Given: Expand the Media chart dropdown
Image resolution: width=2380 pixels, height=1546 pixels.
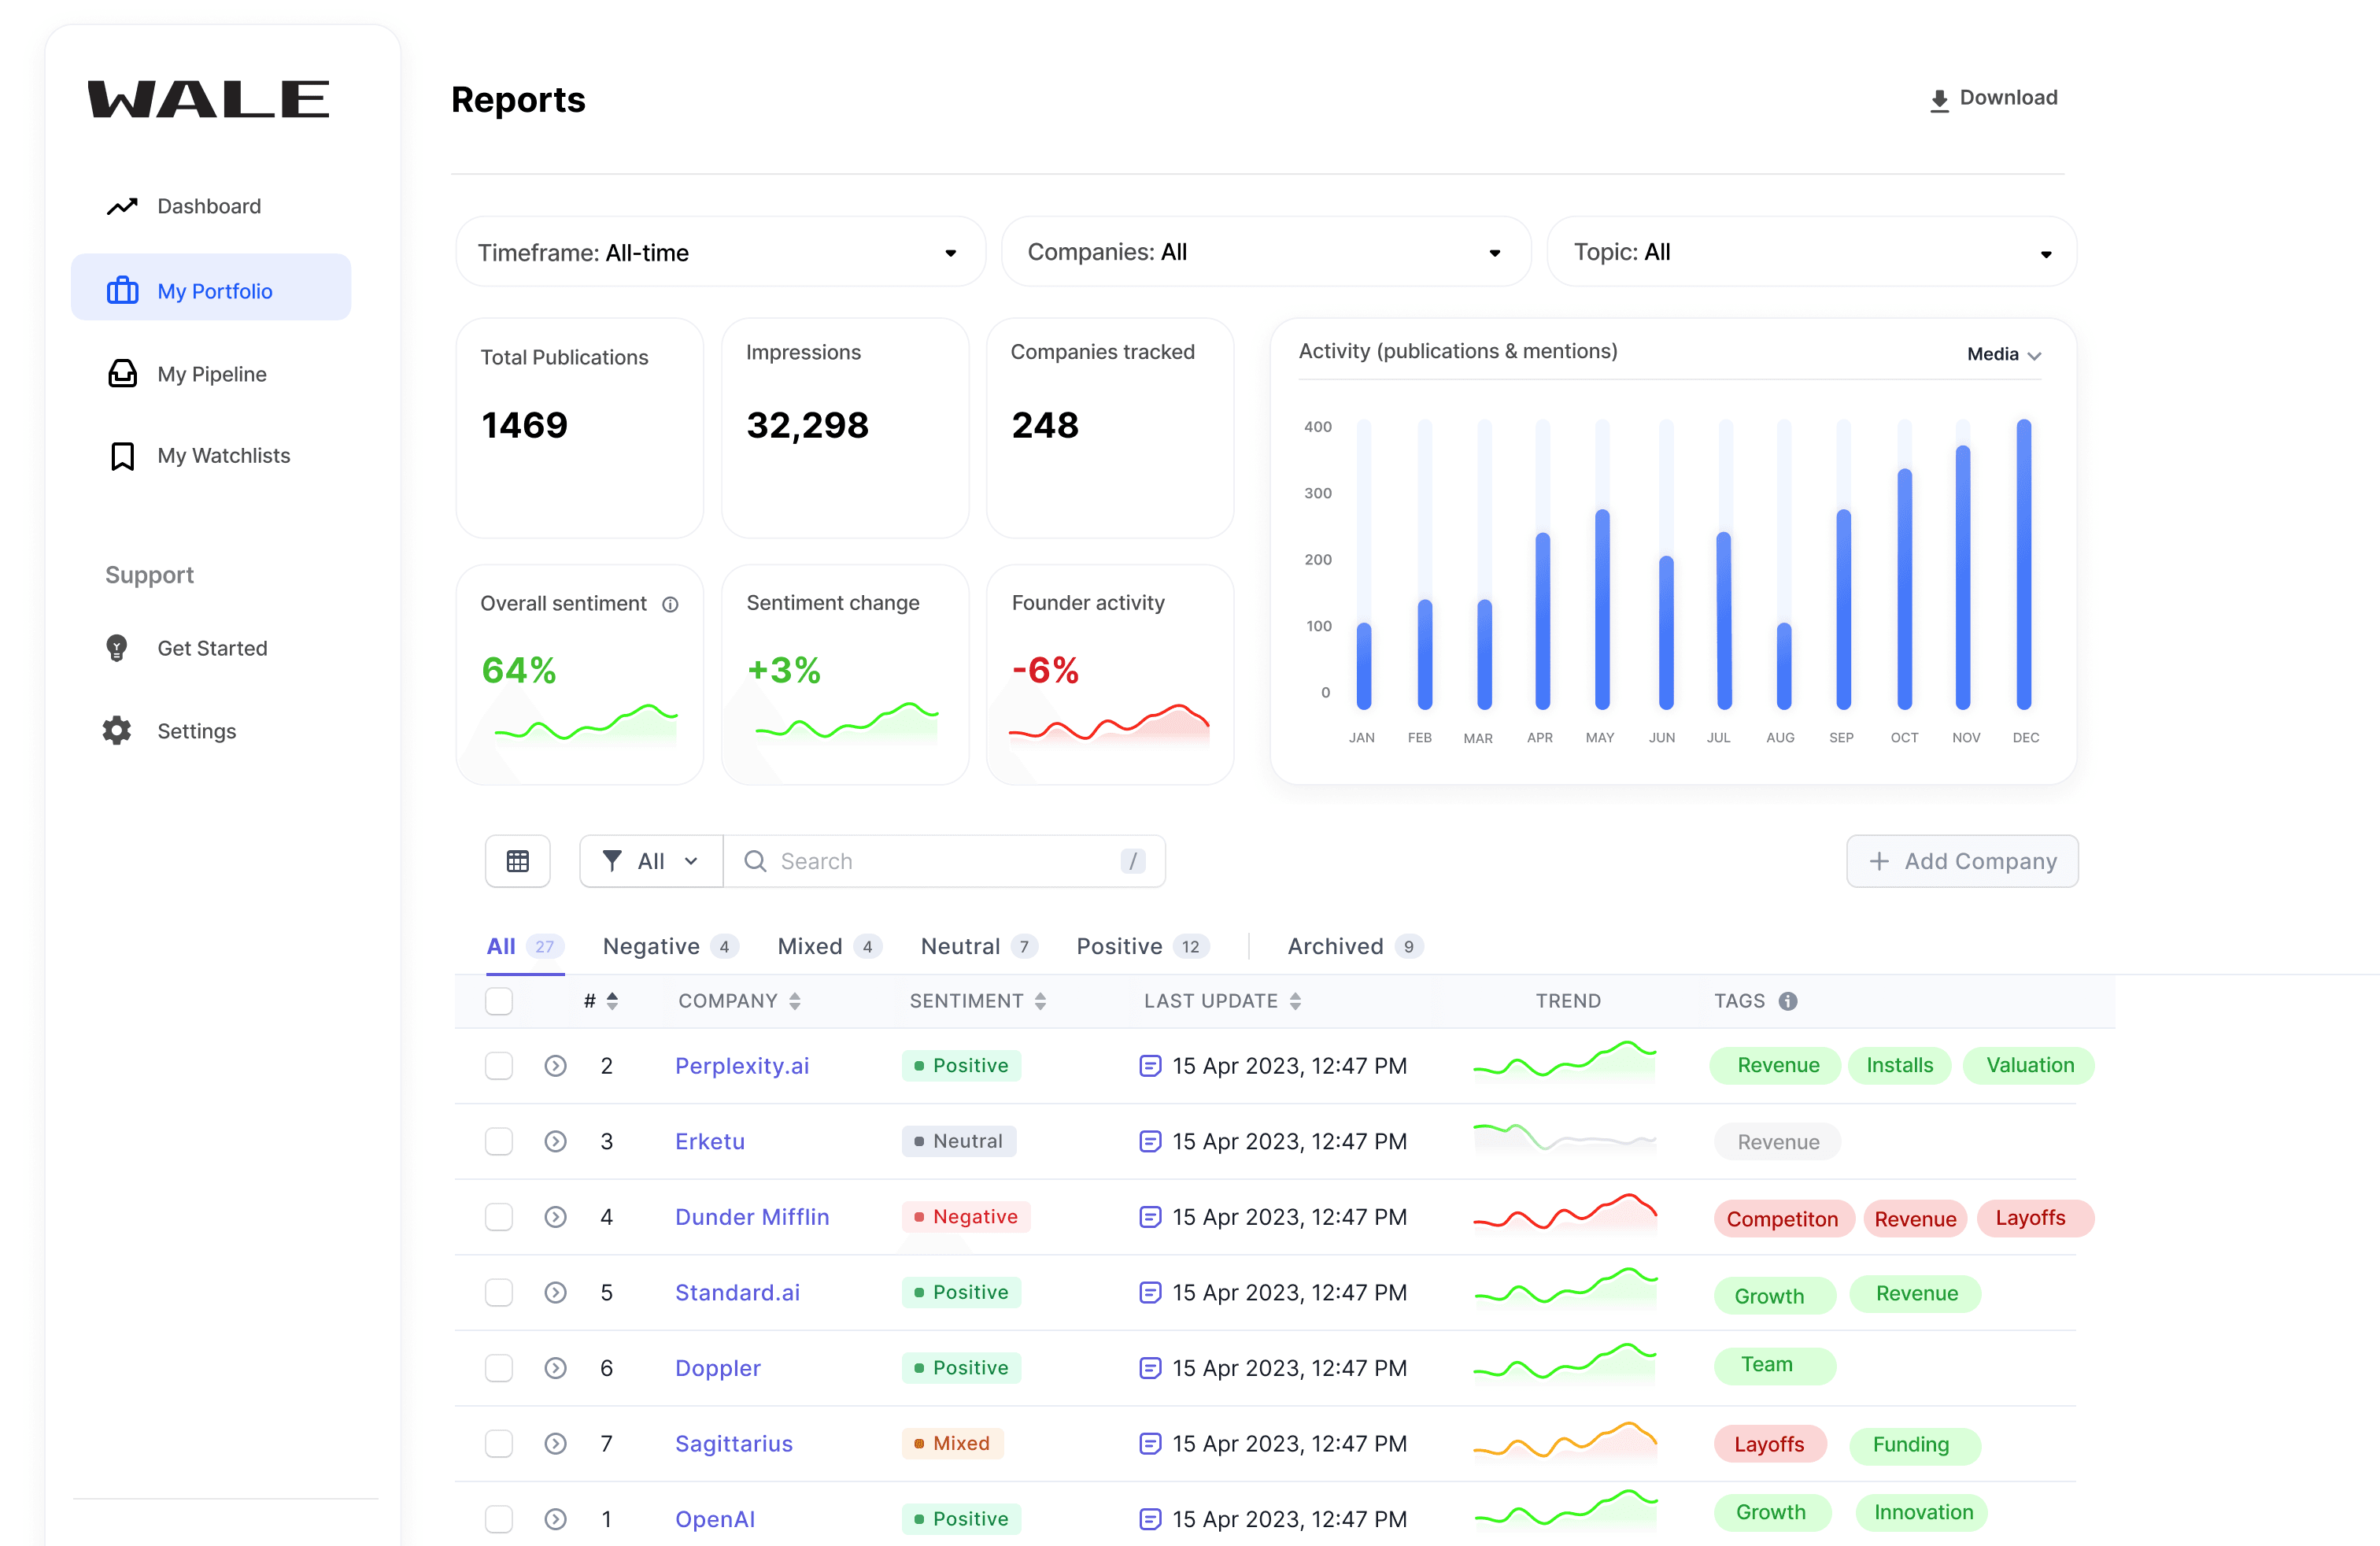Looking at the screenshot, I should [2003, 354].
